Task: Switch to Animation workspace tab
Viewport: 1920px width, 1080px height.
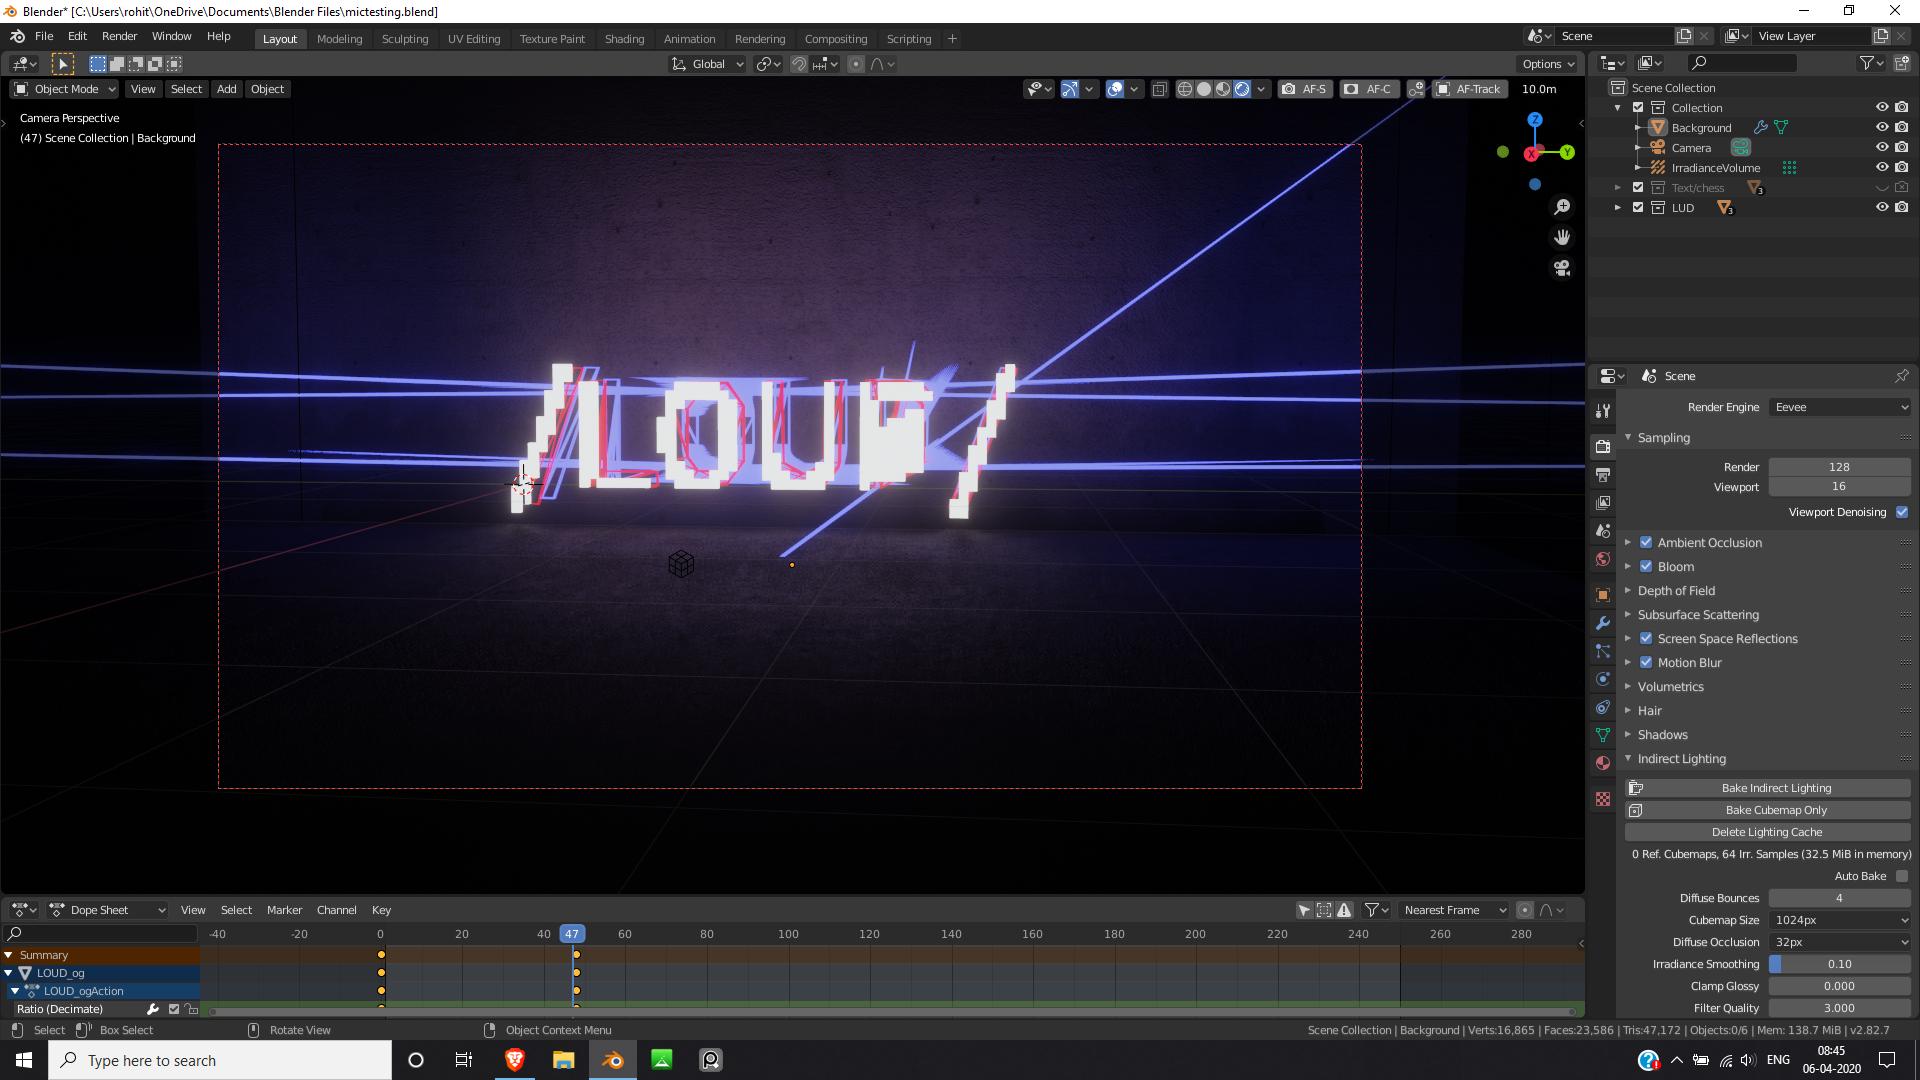Action: click(x=689, y=39)
